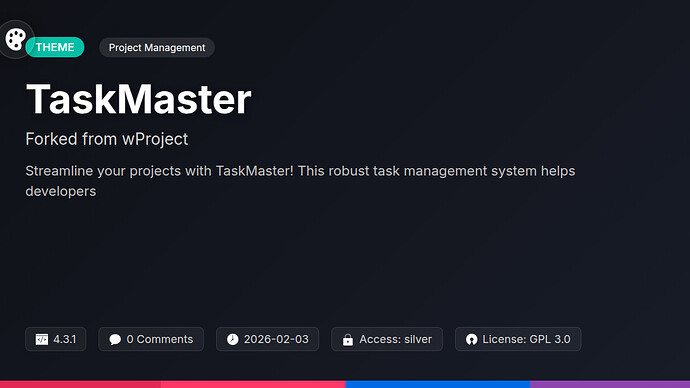This screenshot has width=690, height=388.
Task: Click the TaskMaster title
Action: (139, 99)
